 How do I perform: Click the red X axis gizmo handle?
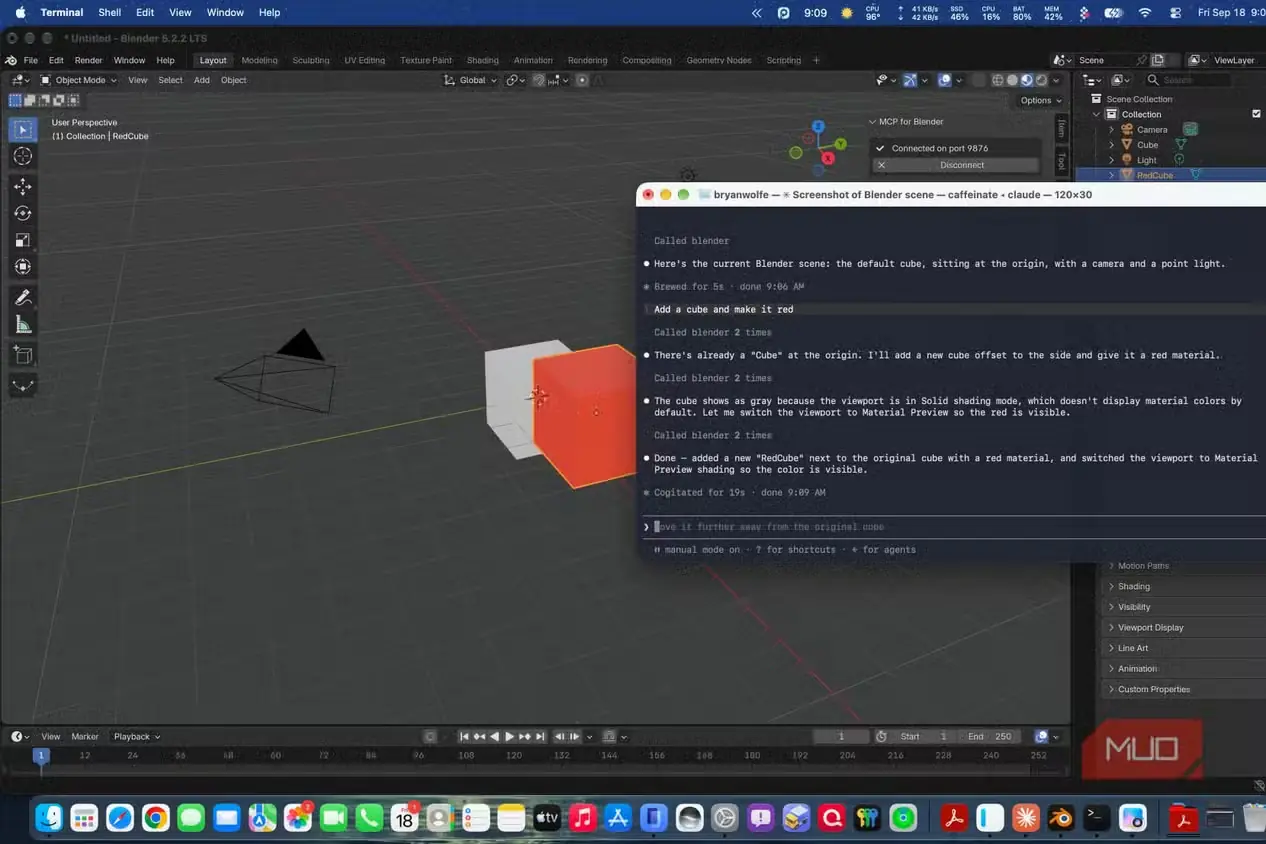(x=828, y=158)
